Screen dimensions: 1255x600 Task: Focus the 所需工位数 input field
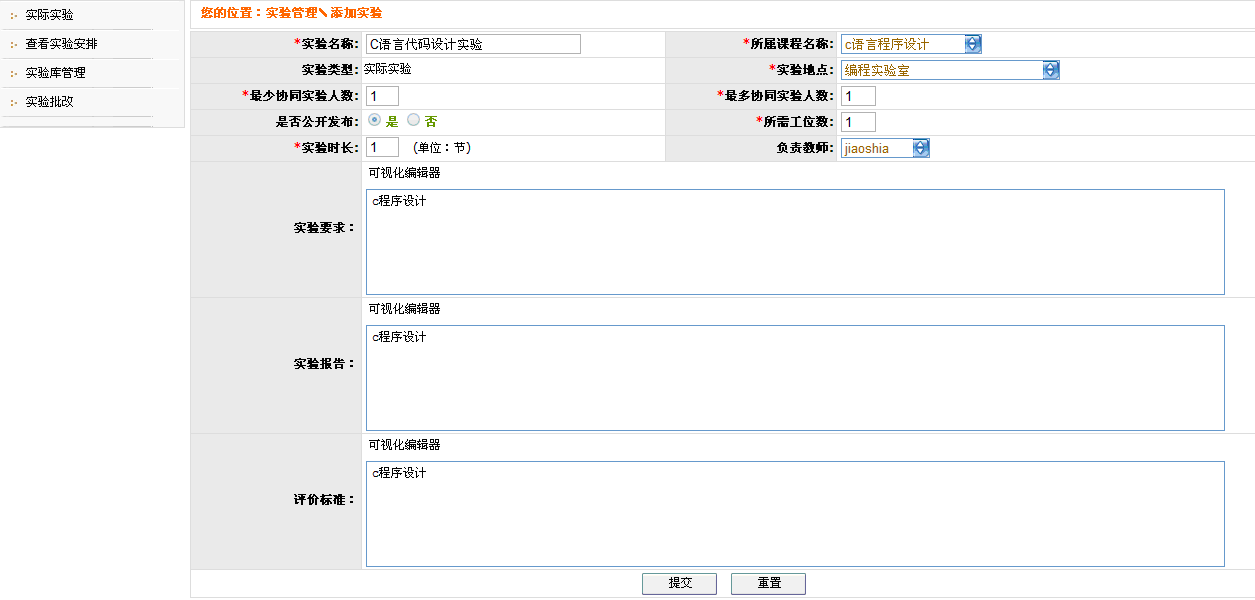coord(858,122)
